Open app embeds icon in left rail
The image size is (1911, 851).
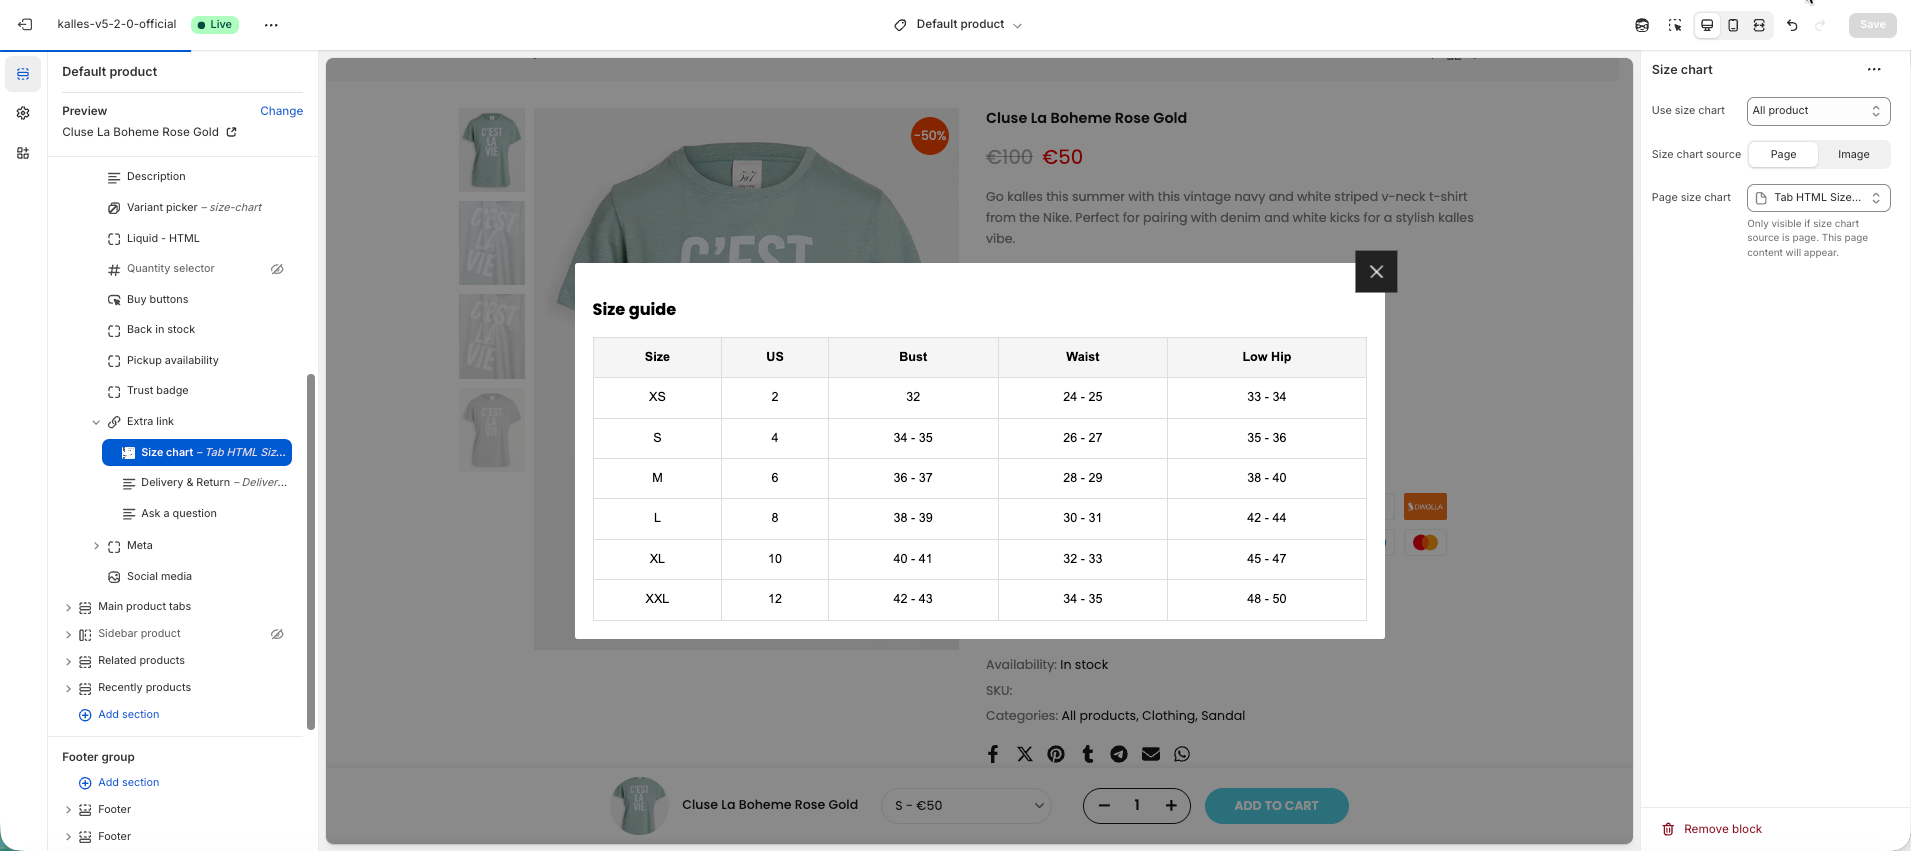[23, 153]
